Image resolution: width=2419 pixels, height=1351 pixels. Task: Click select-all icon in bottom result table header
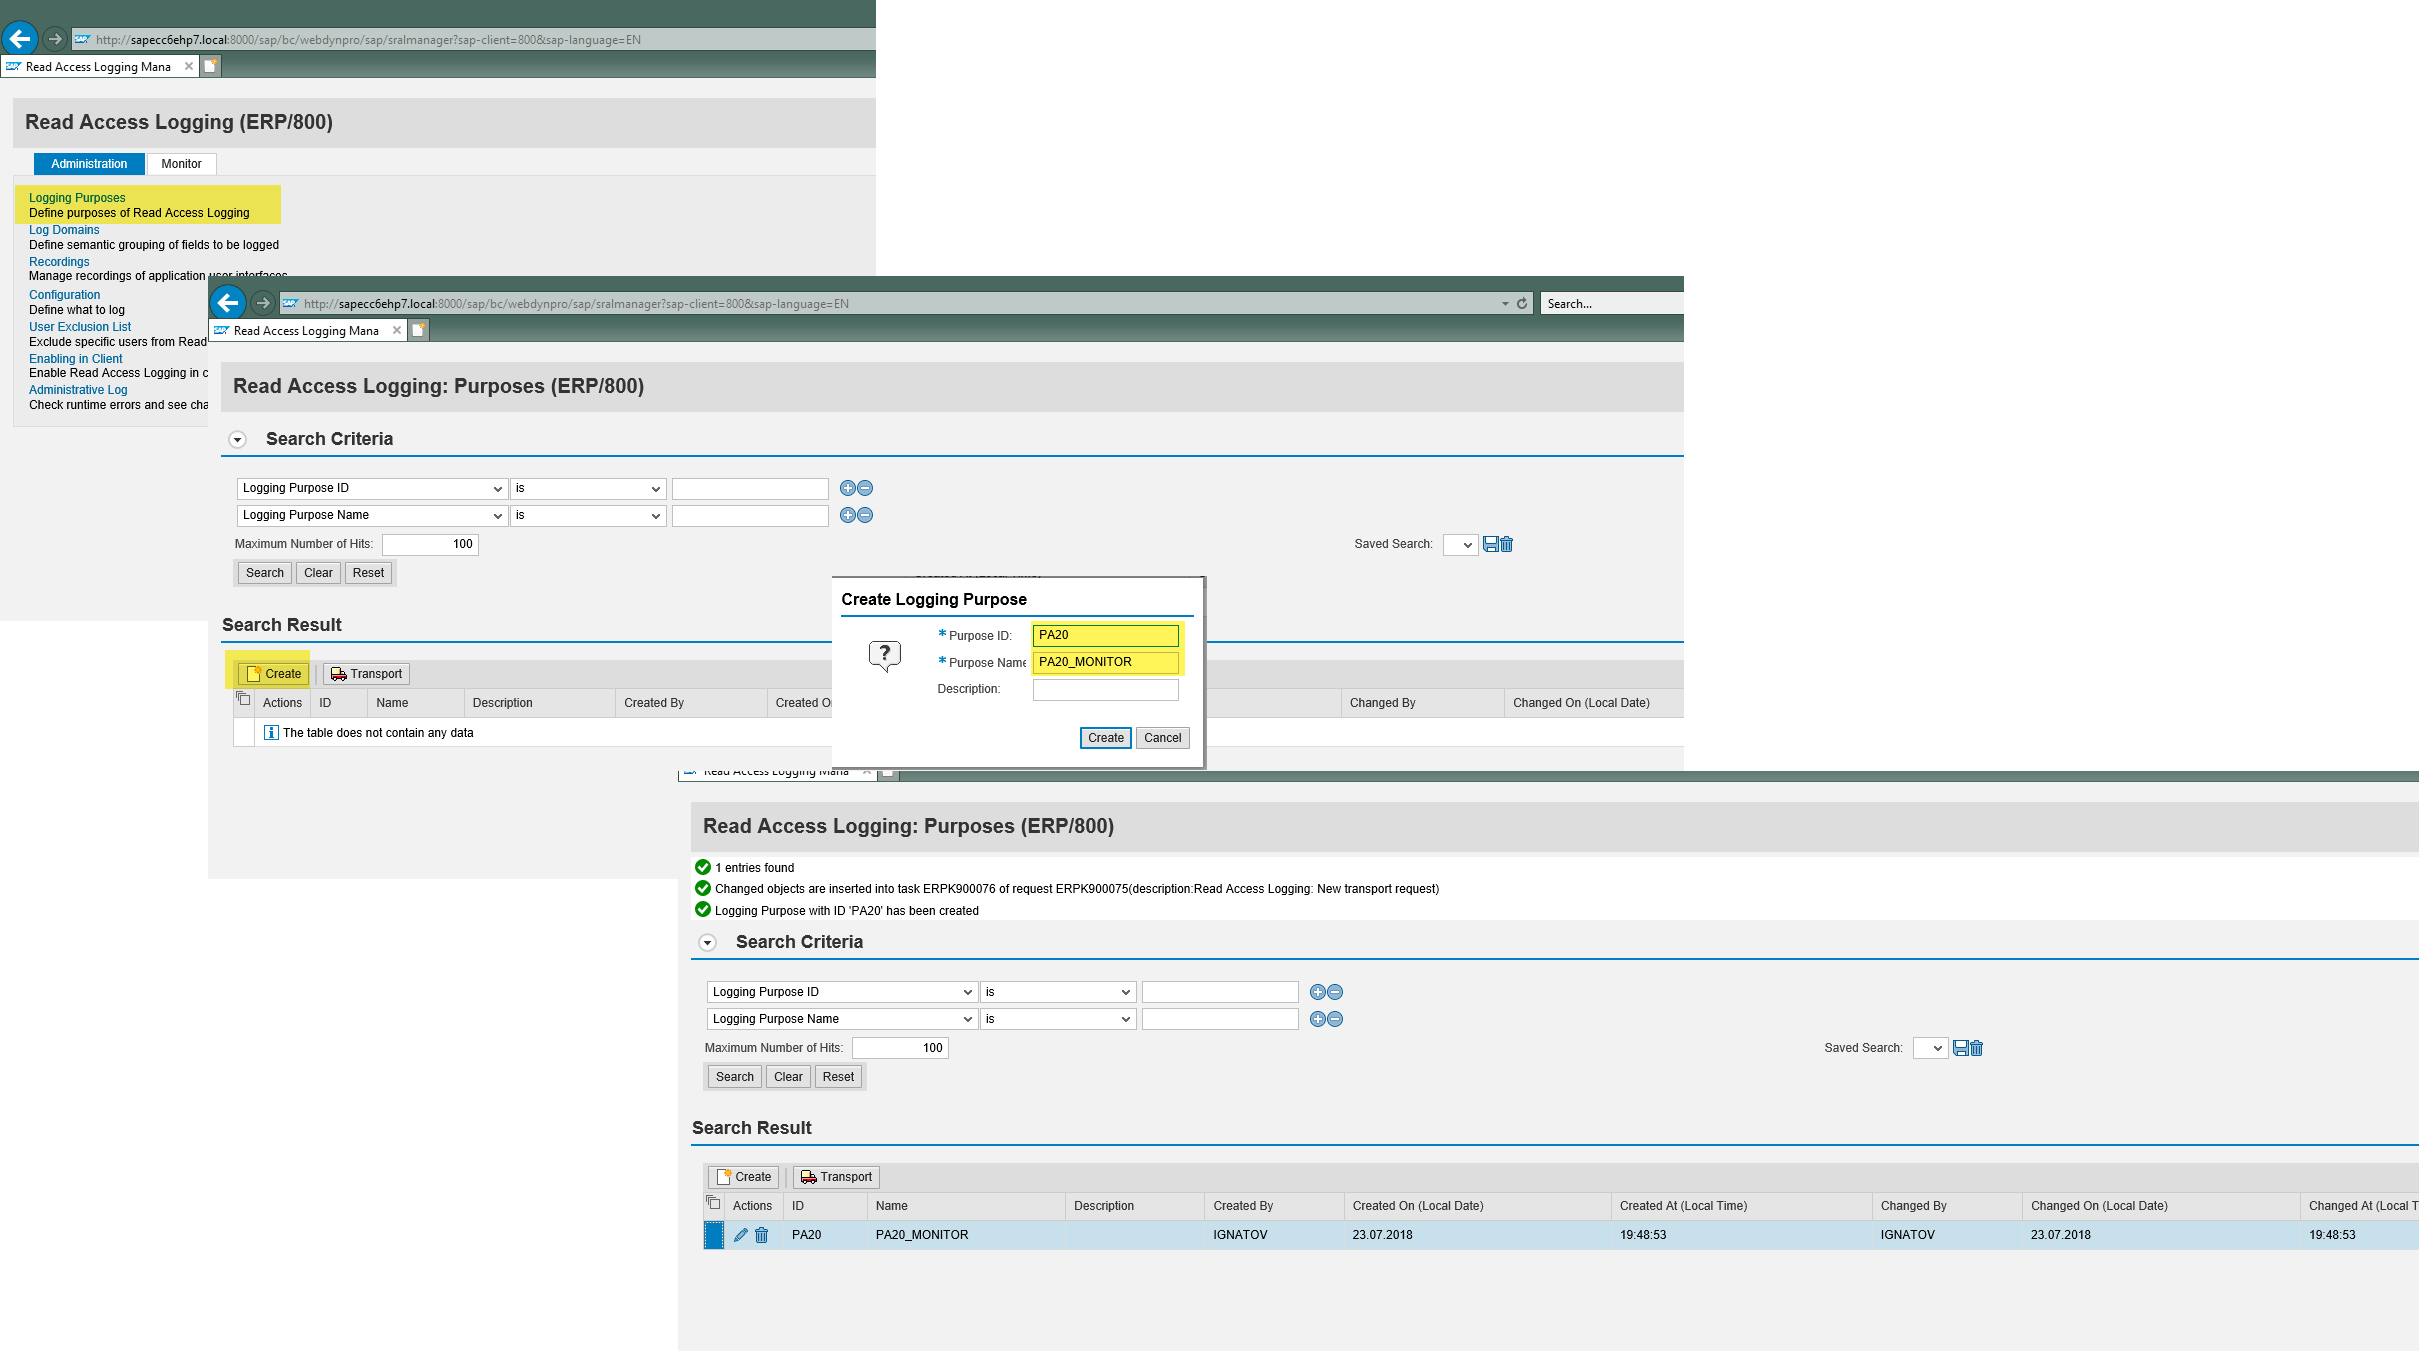(713, 1203)
